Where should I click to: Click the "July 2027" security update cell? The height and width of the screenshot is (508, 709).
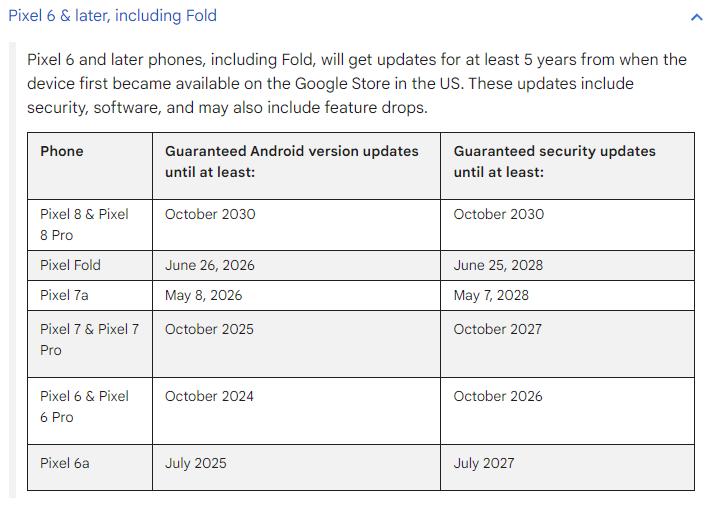click(x=484, y=463)
